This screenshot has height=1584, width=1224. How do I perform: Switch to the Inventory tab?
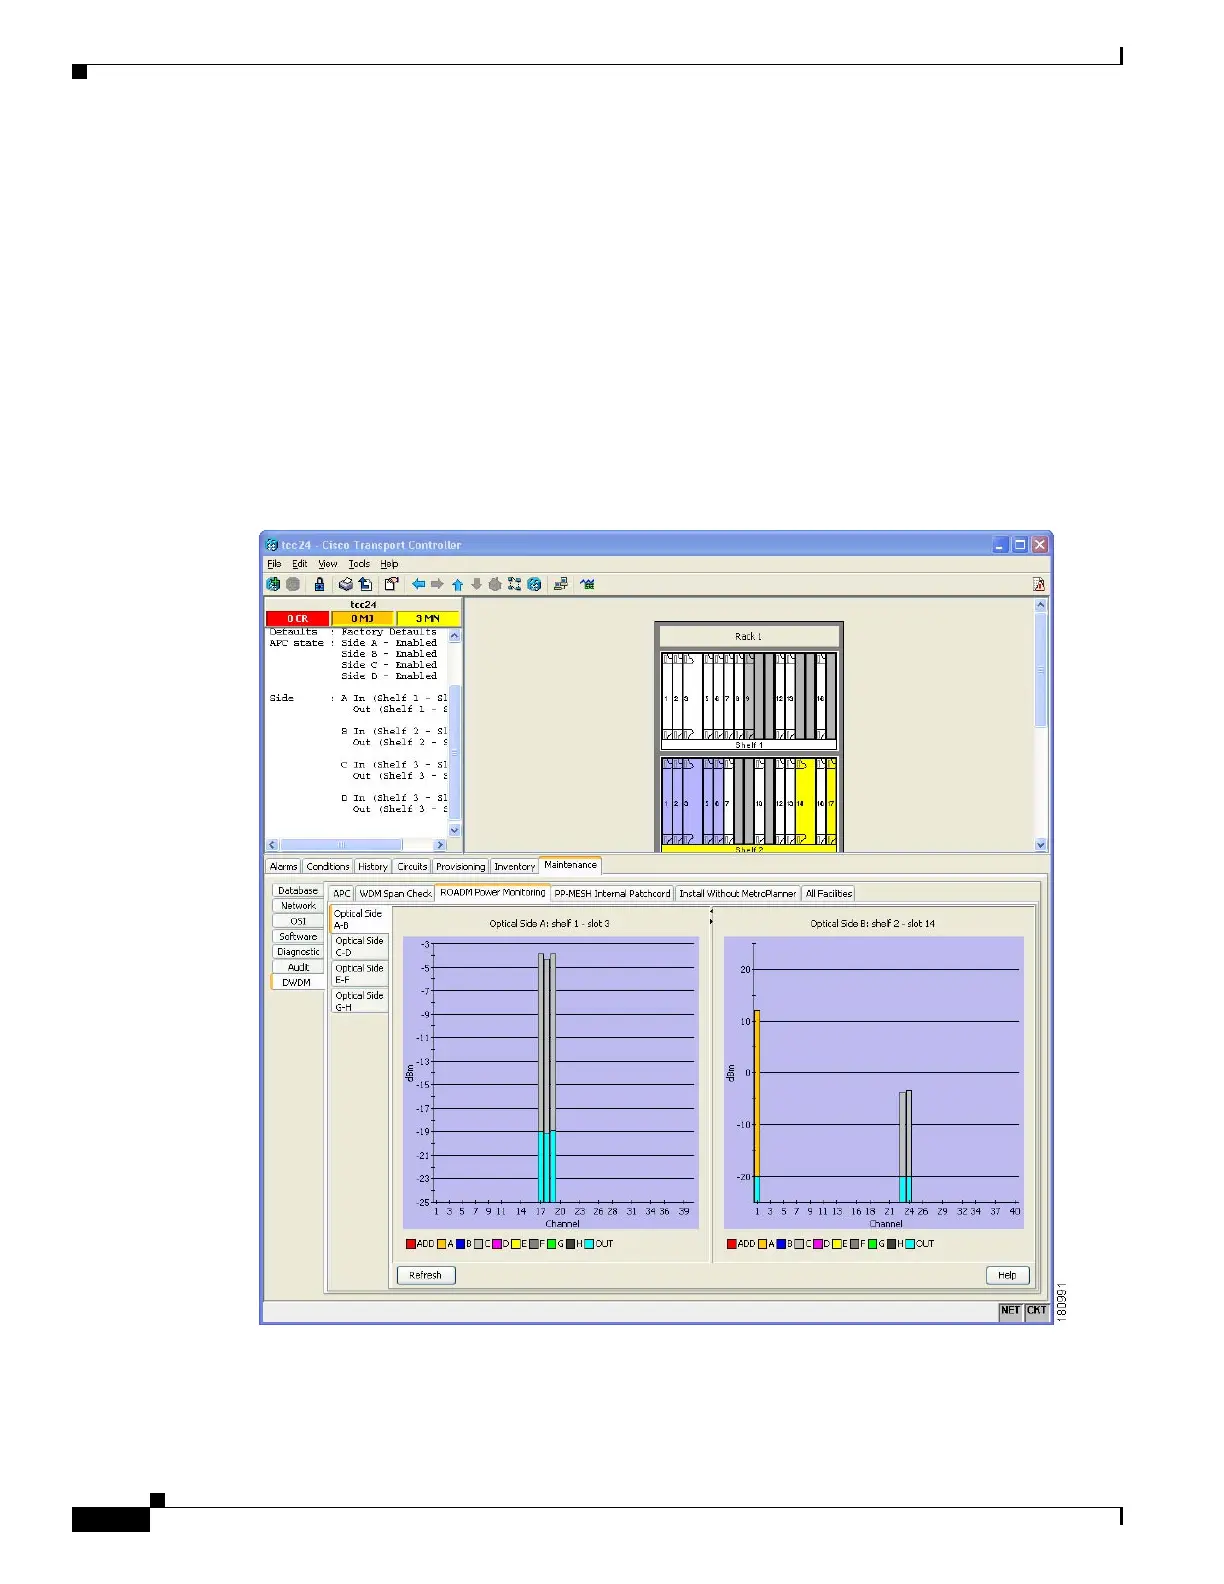[514, 867]
